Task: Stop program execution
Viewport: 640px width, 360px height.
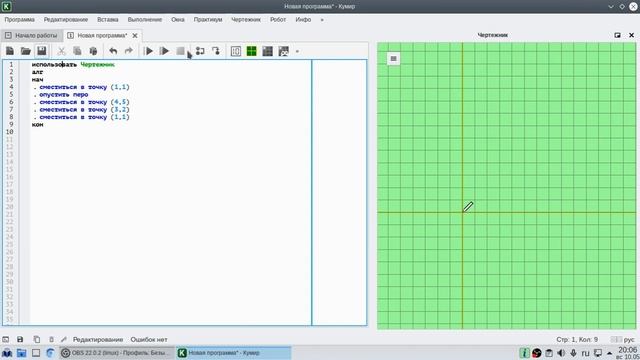Action: point(180,51)
